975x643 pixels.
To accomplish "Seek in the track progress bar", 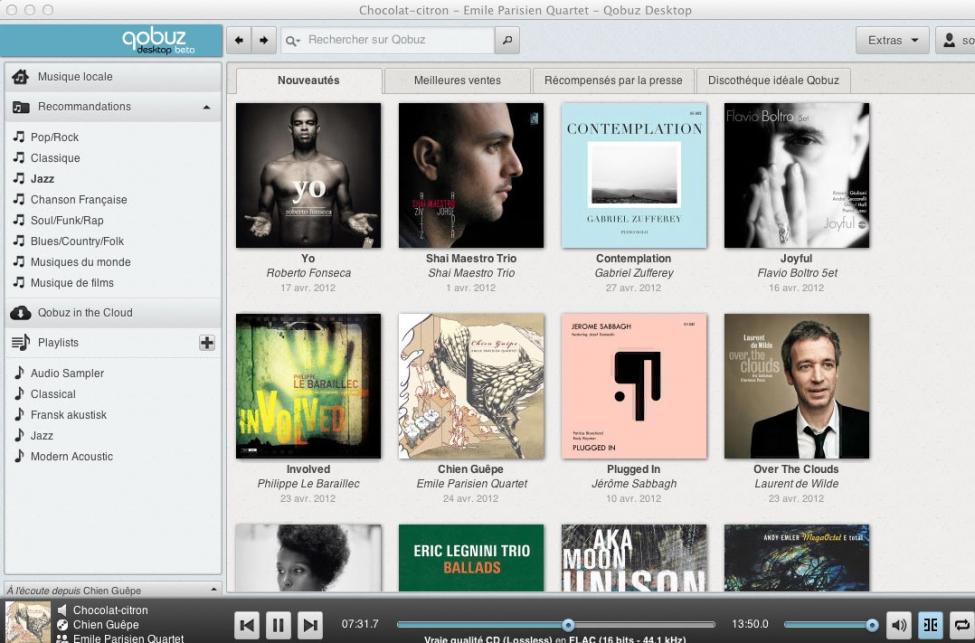I will (x=556, y=625).
